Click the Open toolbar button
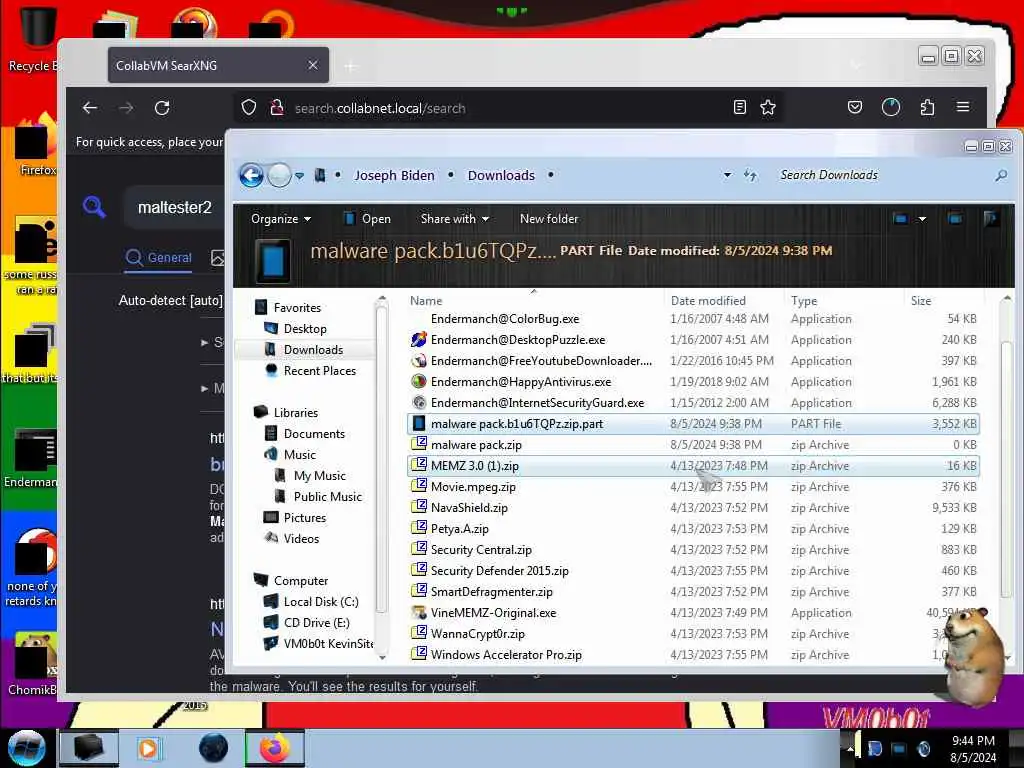1024x768 pixels. click(368, 219)
